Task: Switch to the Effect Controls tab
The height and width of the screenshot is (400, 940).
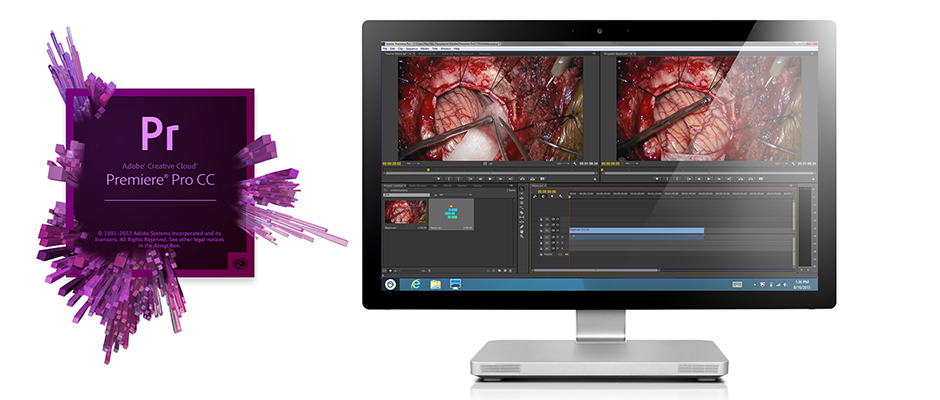Action: point(426,53)
